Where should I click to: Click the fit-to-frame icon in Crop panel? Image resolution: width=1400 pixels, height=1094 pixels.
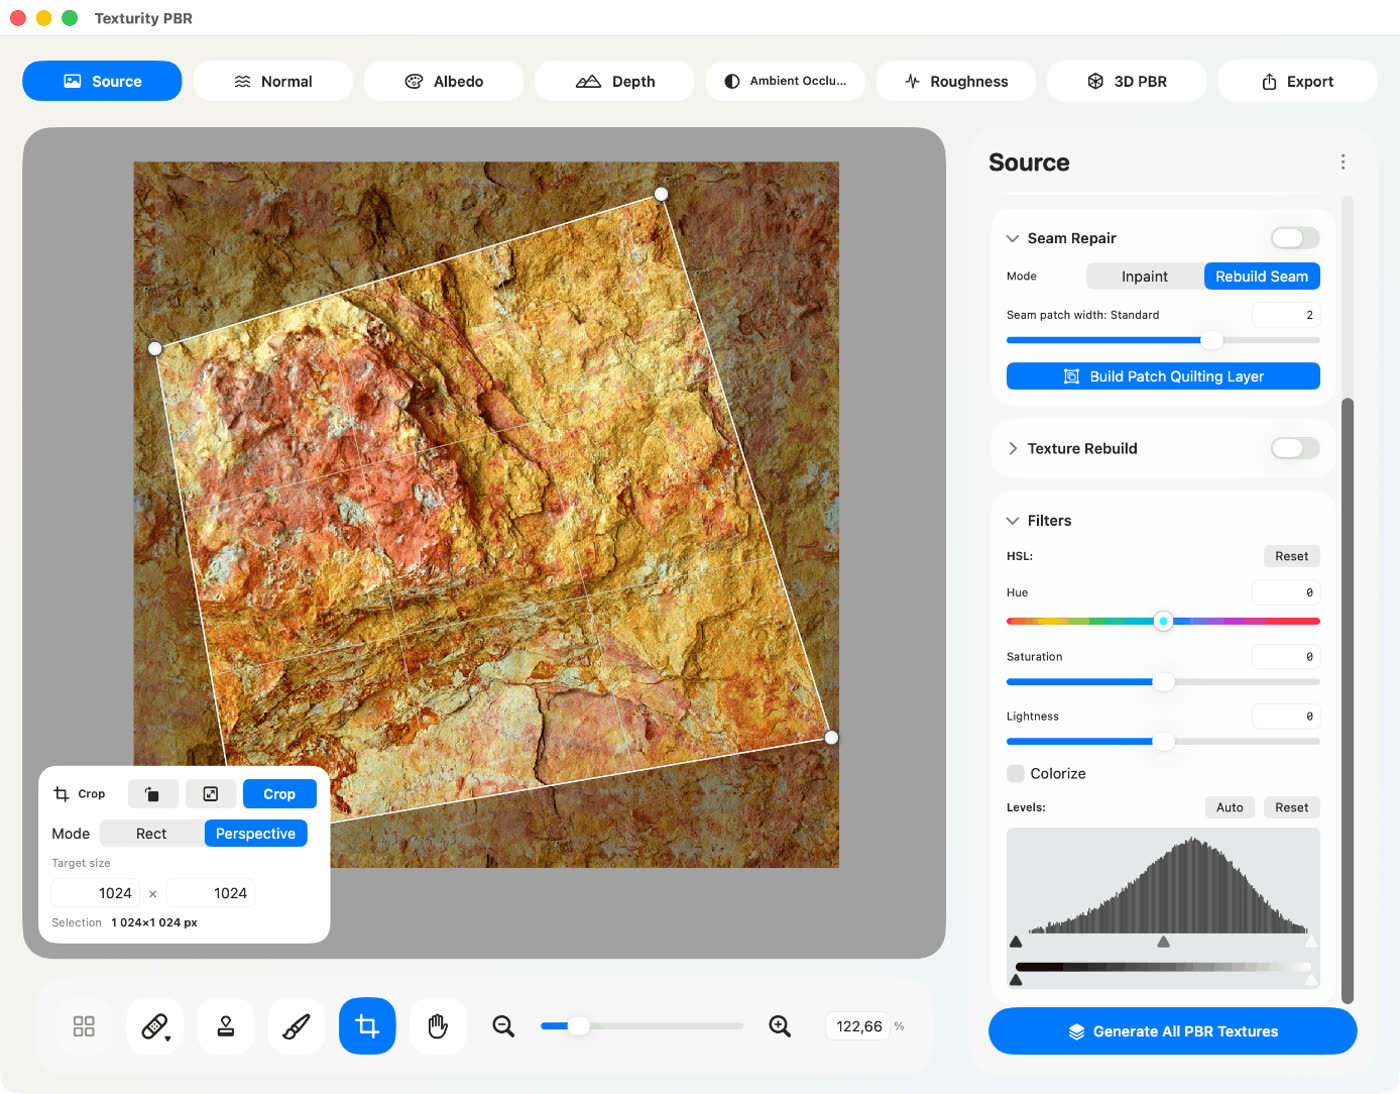(x=211, y=794)
